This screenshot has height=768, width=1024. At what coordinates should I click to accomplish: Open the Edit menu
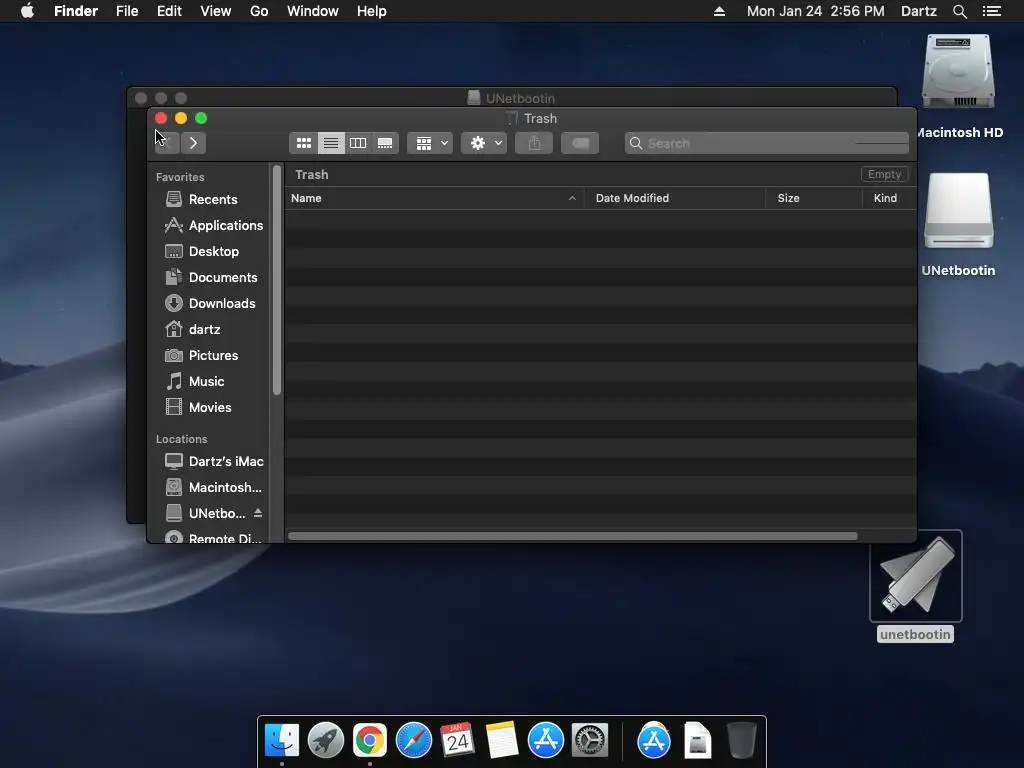tap(169, 11)
